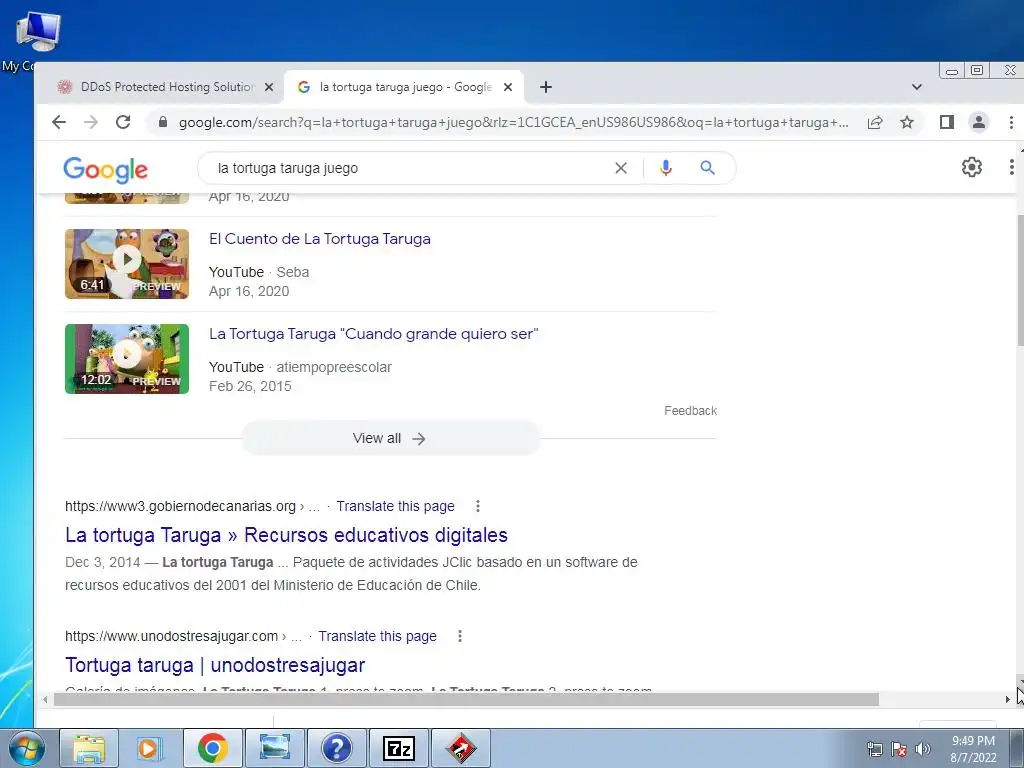Image resolution: width=1024 pixels, height=768 pixels.
Task: Click the Google search magnifier button
Action: click(707, 168)
